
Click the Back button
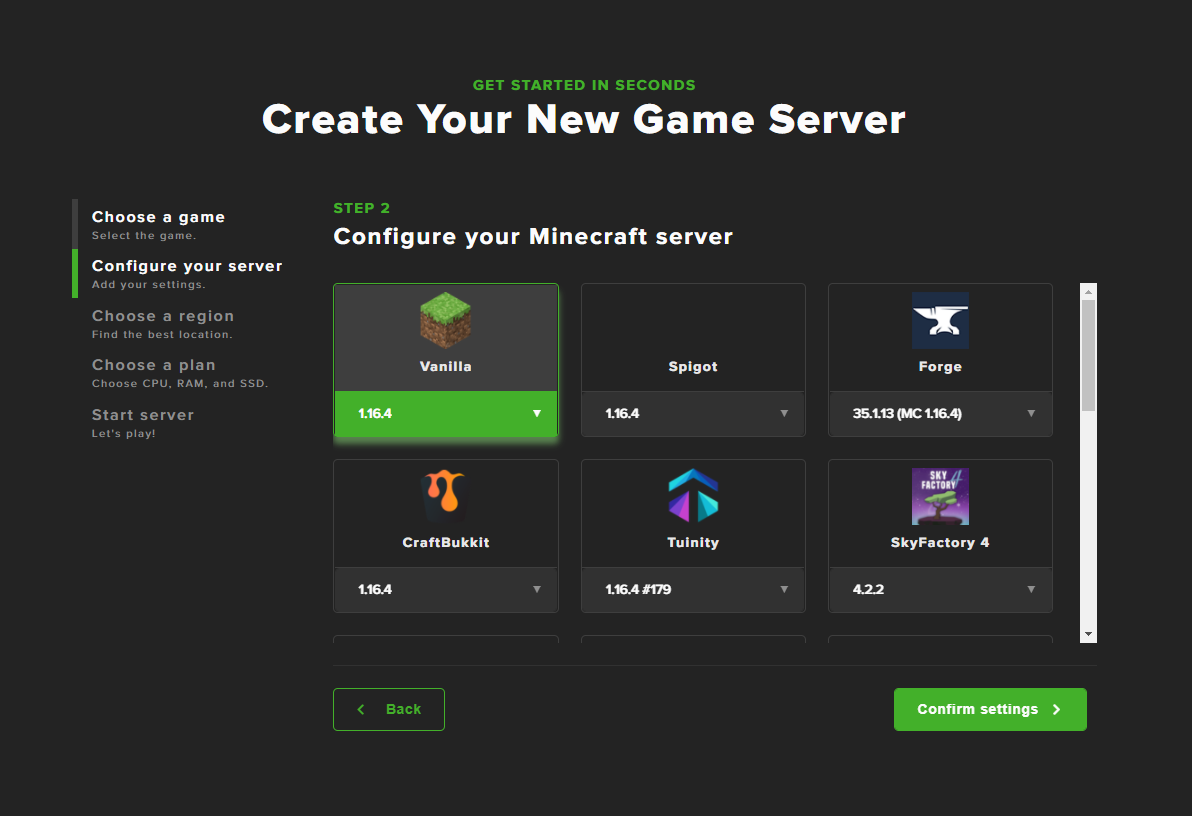point(388,709)
